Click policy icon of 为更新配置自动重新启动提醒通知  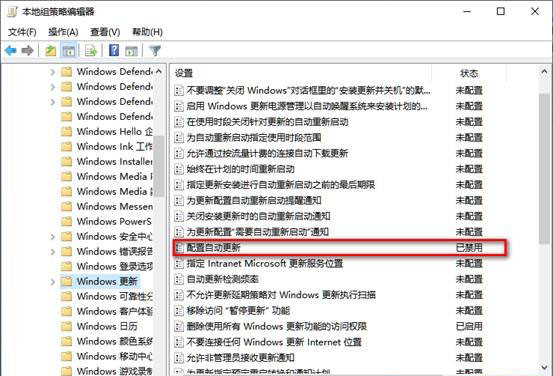coord(179,201)
